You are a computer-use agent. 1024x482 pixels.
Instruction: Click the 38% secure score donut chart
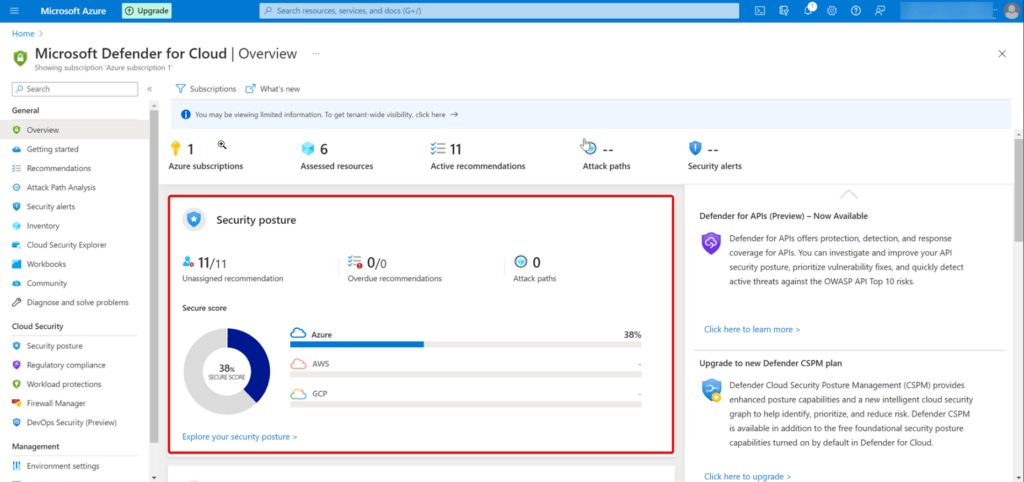tap(227, 372)
